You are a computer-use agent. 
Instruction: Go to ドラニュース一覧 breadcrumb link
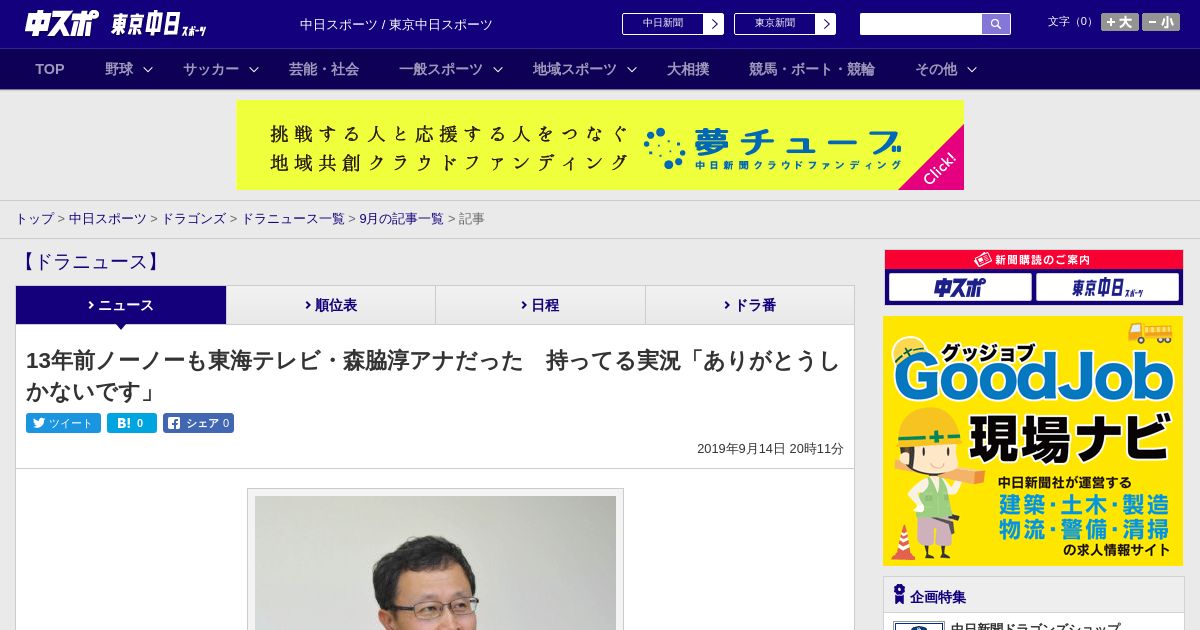(x=293, y=219)
